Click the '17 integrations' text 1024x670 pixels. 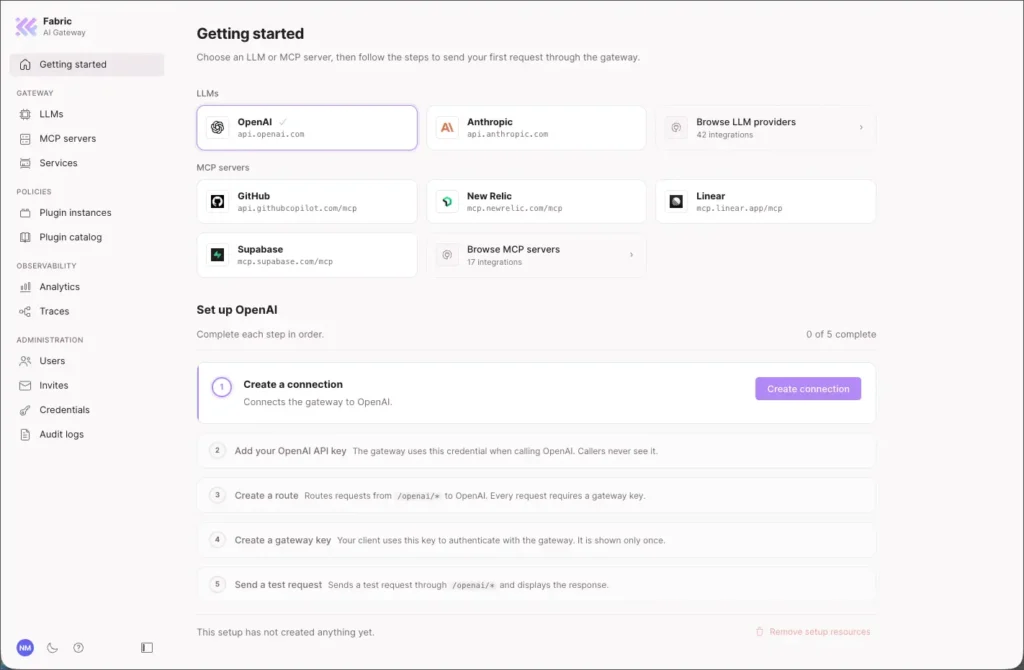pyautogui.click(x=494, y=263)
